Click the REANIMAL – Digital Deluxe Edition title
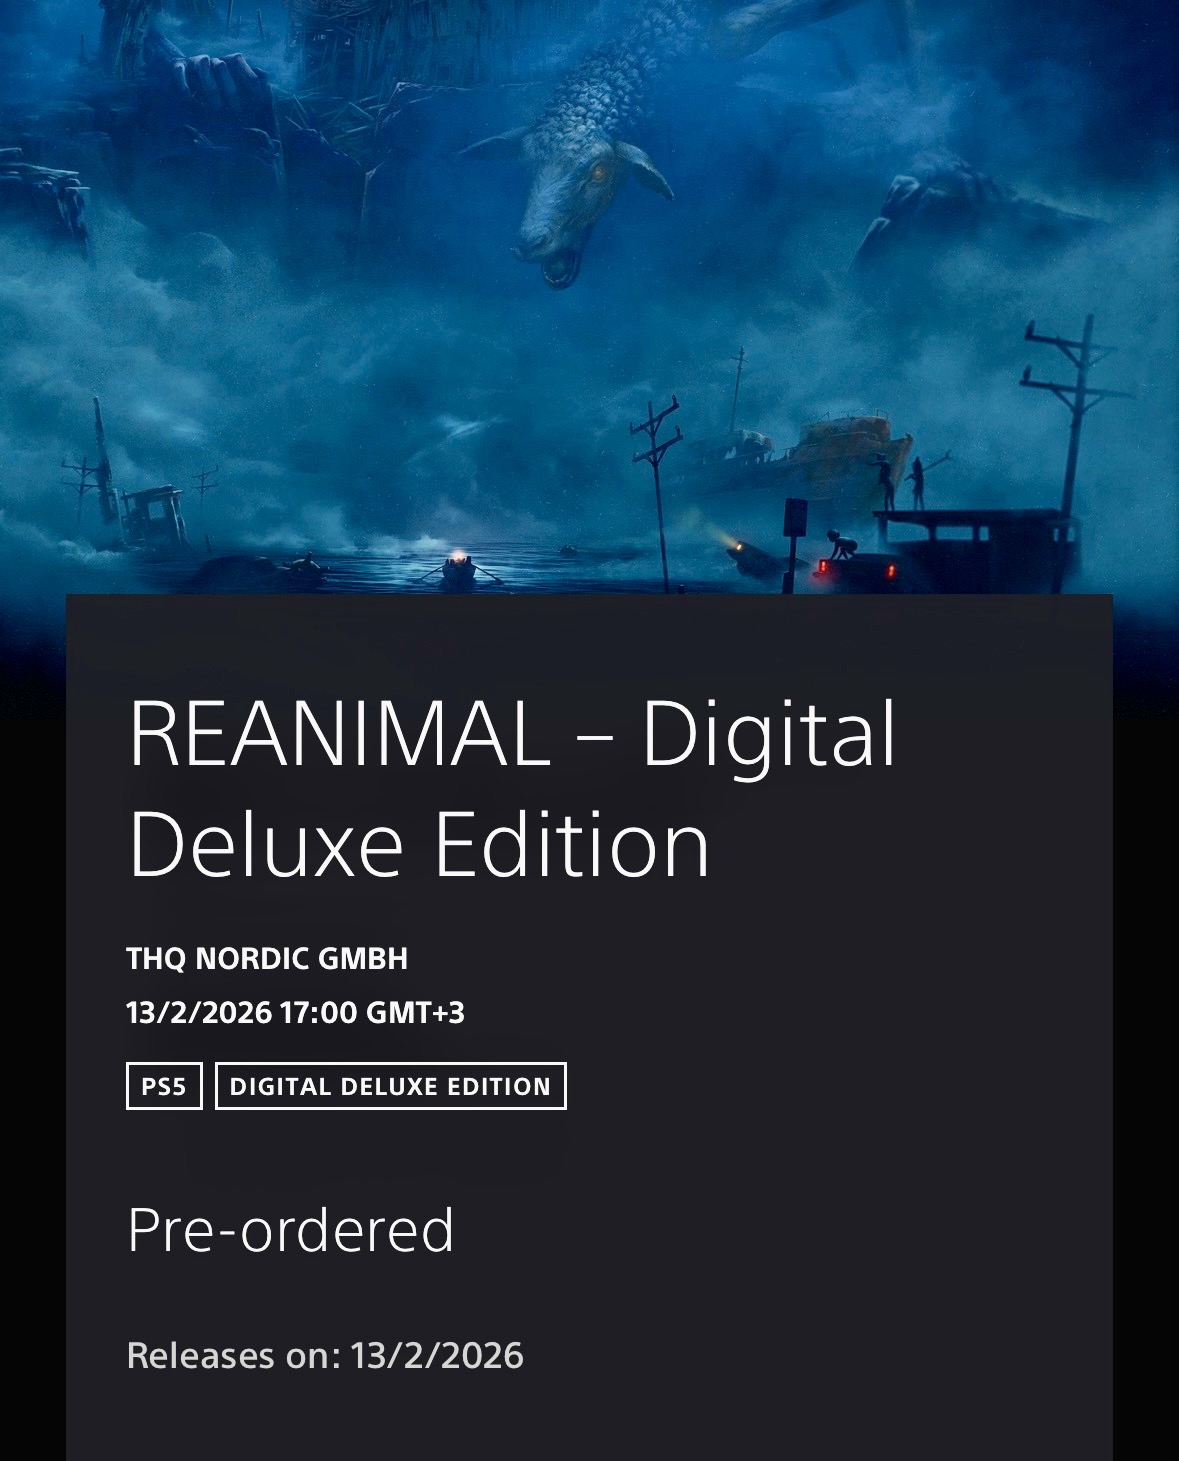 [x=512, y=789]
